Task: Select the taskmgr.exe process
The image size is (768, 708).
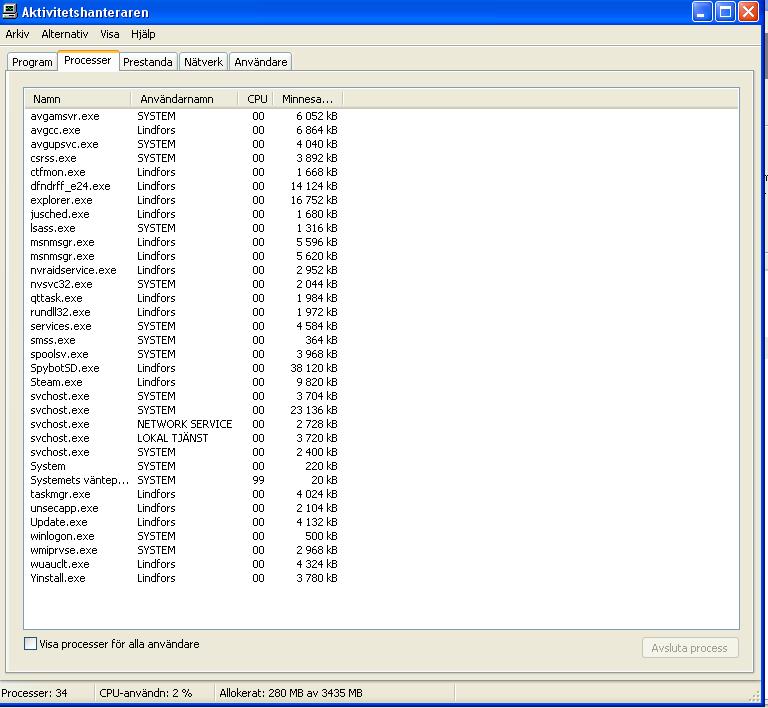Action: pyautogui.click(x=184, y=494)
